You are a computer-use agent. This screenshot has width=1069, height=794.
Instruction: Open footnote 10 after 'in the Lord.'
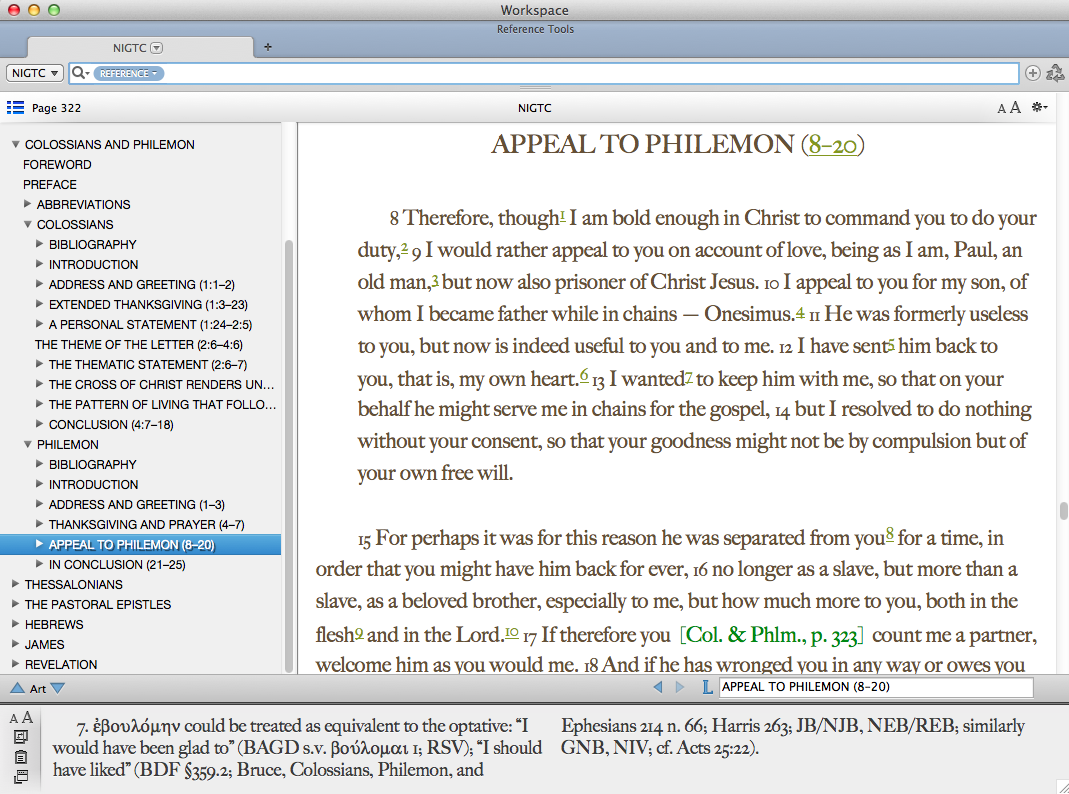511,632
